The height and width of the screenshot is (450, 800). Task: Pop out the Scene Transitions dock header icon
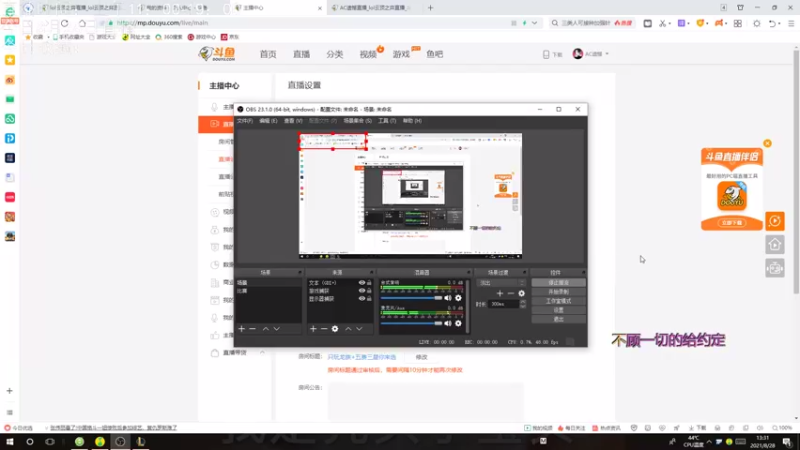pyautogui.click(x=524, y=272)
